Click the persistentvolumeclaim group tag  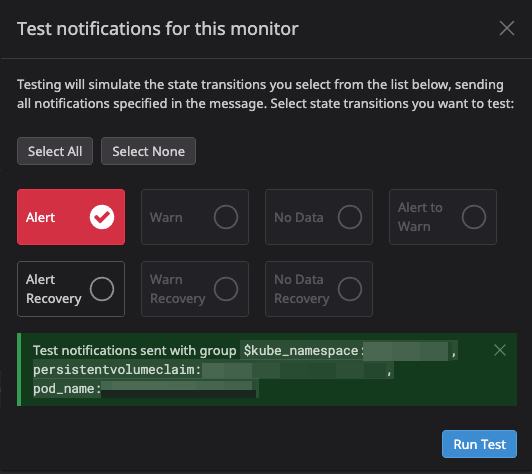213,369
